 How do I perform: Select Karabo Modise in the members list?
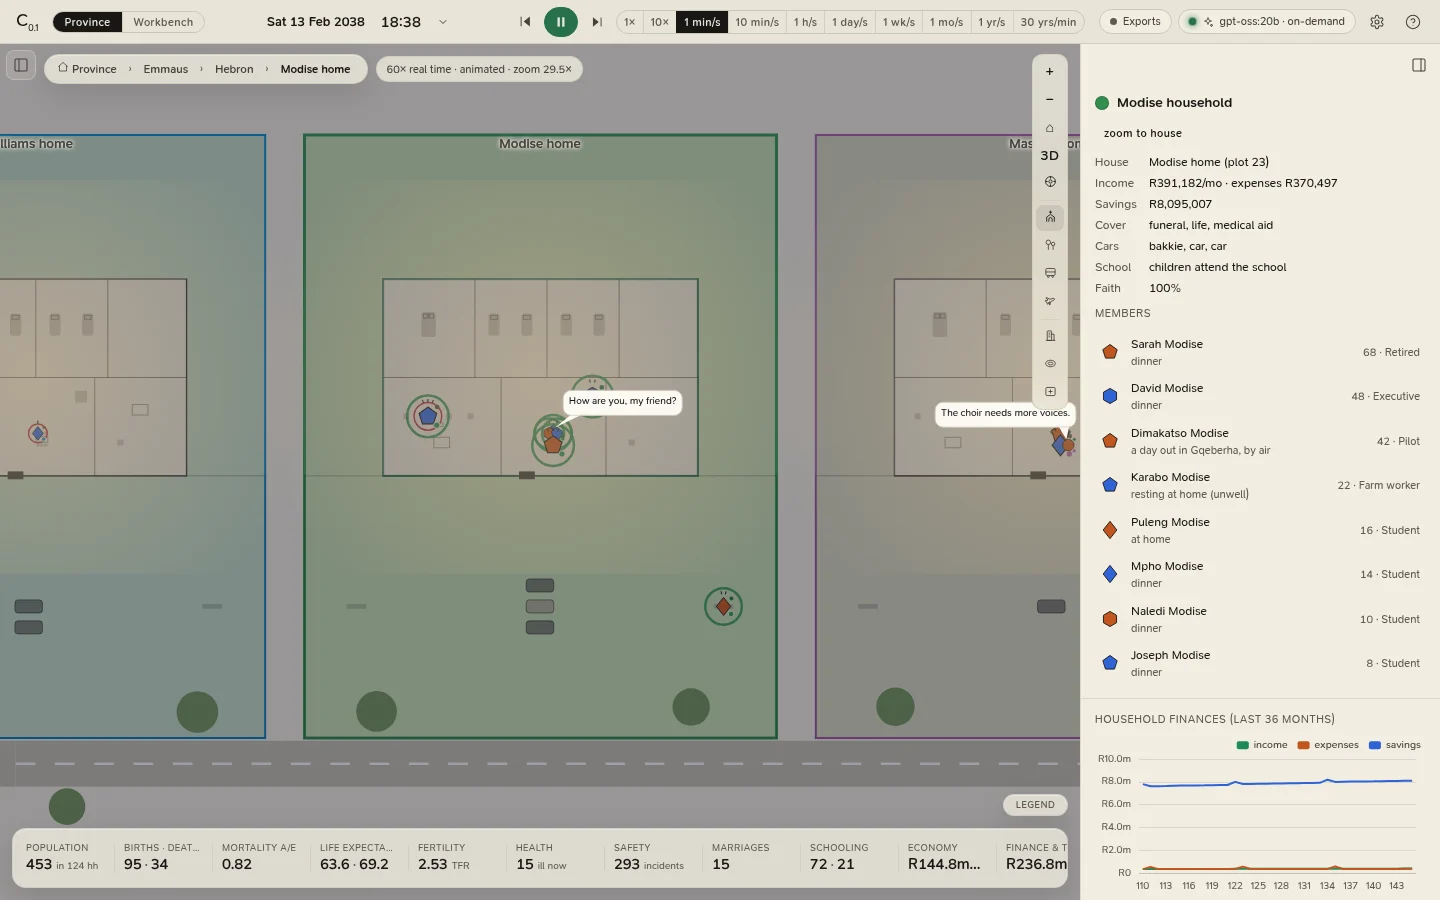pyautogui.click(x=1258, y=485)
